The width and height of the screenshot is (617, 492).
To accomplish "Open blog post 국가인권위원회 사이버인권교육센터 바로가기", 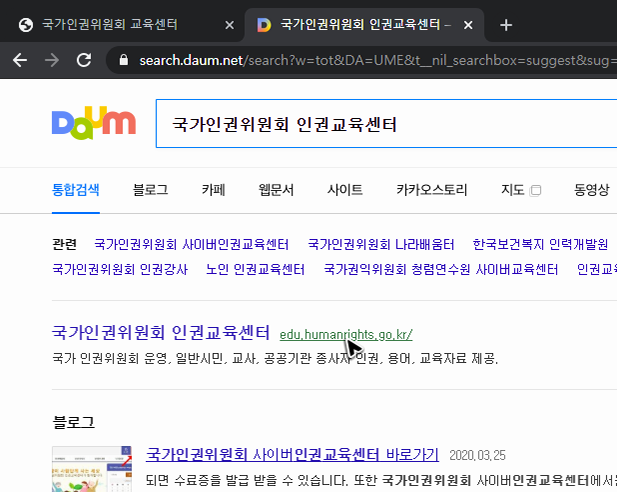I will 292,455.
